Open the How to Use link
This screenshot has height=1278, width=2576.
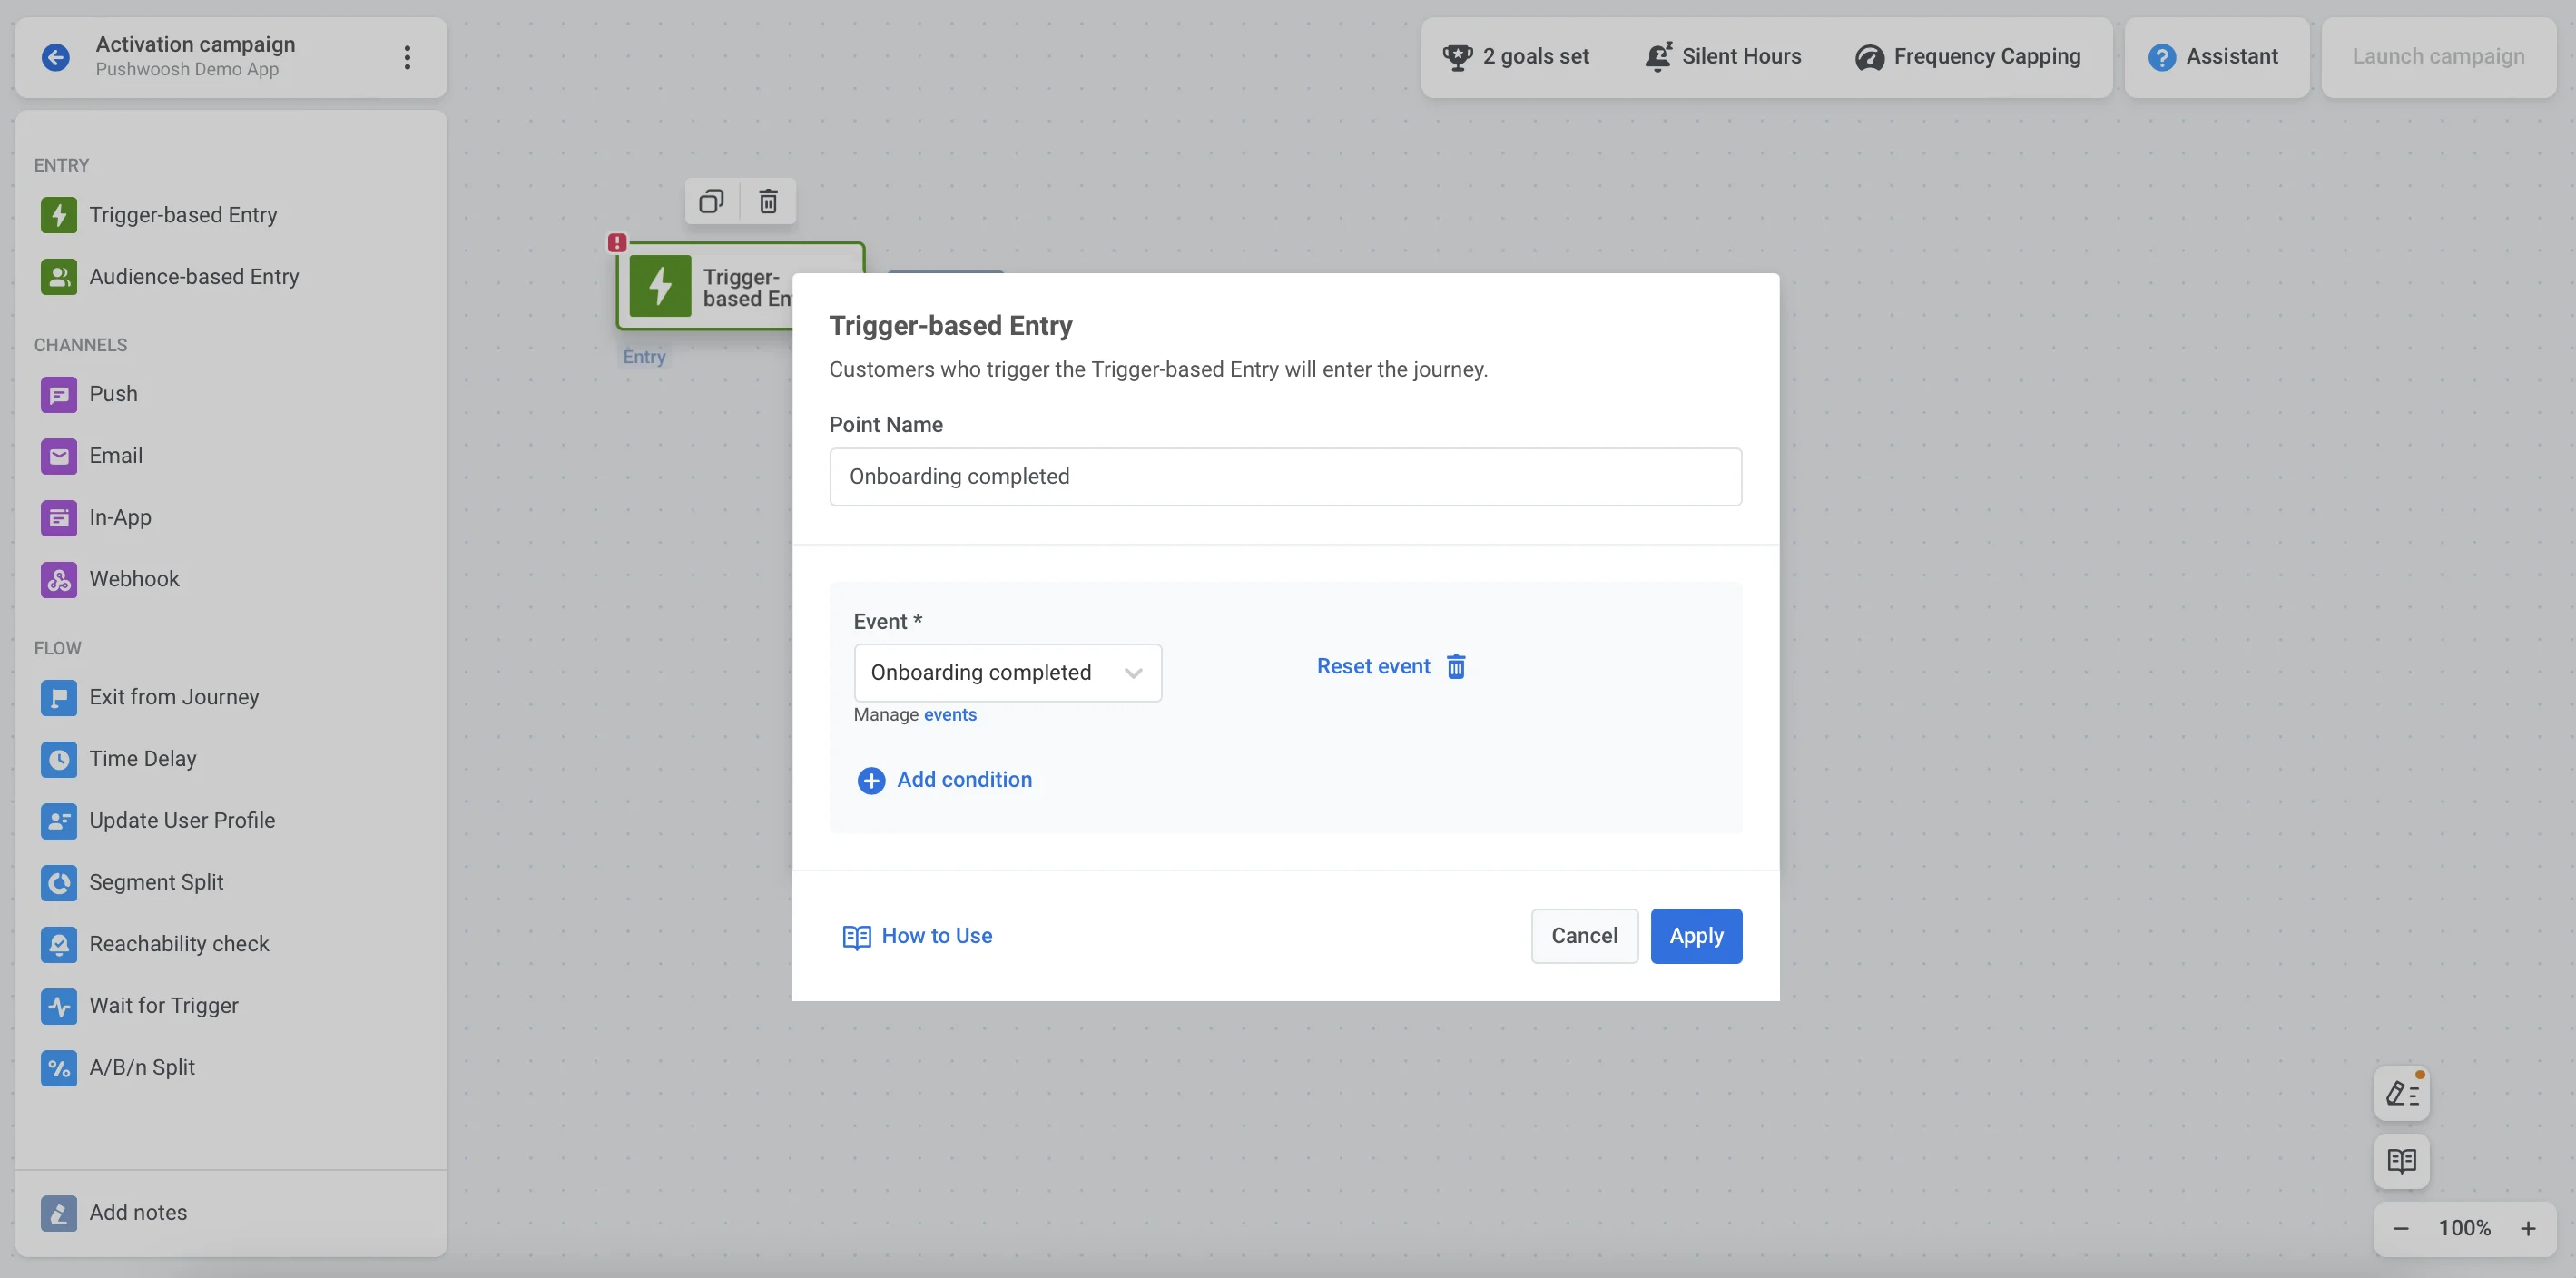[918, 936]
